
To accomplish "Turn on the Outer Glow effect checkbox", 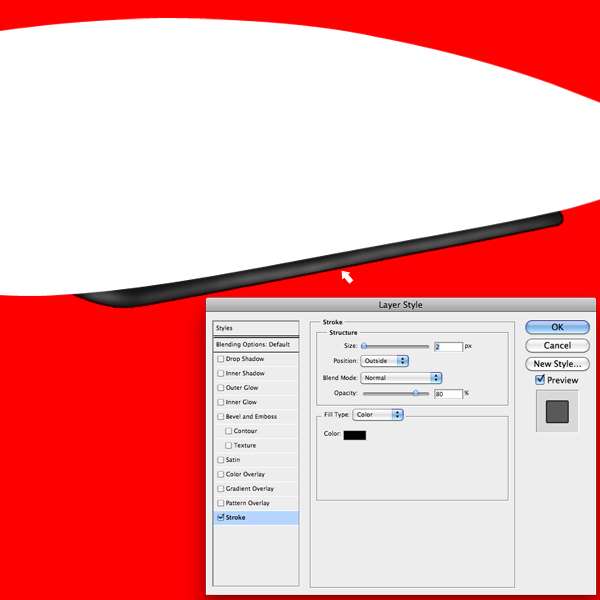I will point(221,388).
